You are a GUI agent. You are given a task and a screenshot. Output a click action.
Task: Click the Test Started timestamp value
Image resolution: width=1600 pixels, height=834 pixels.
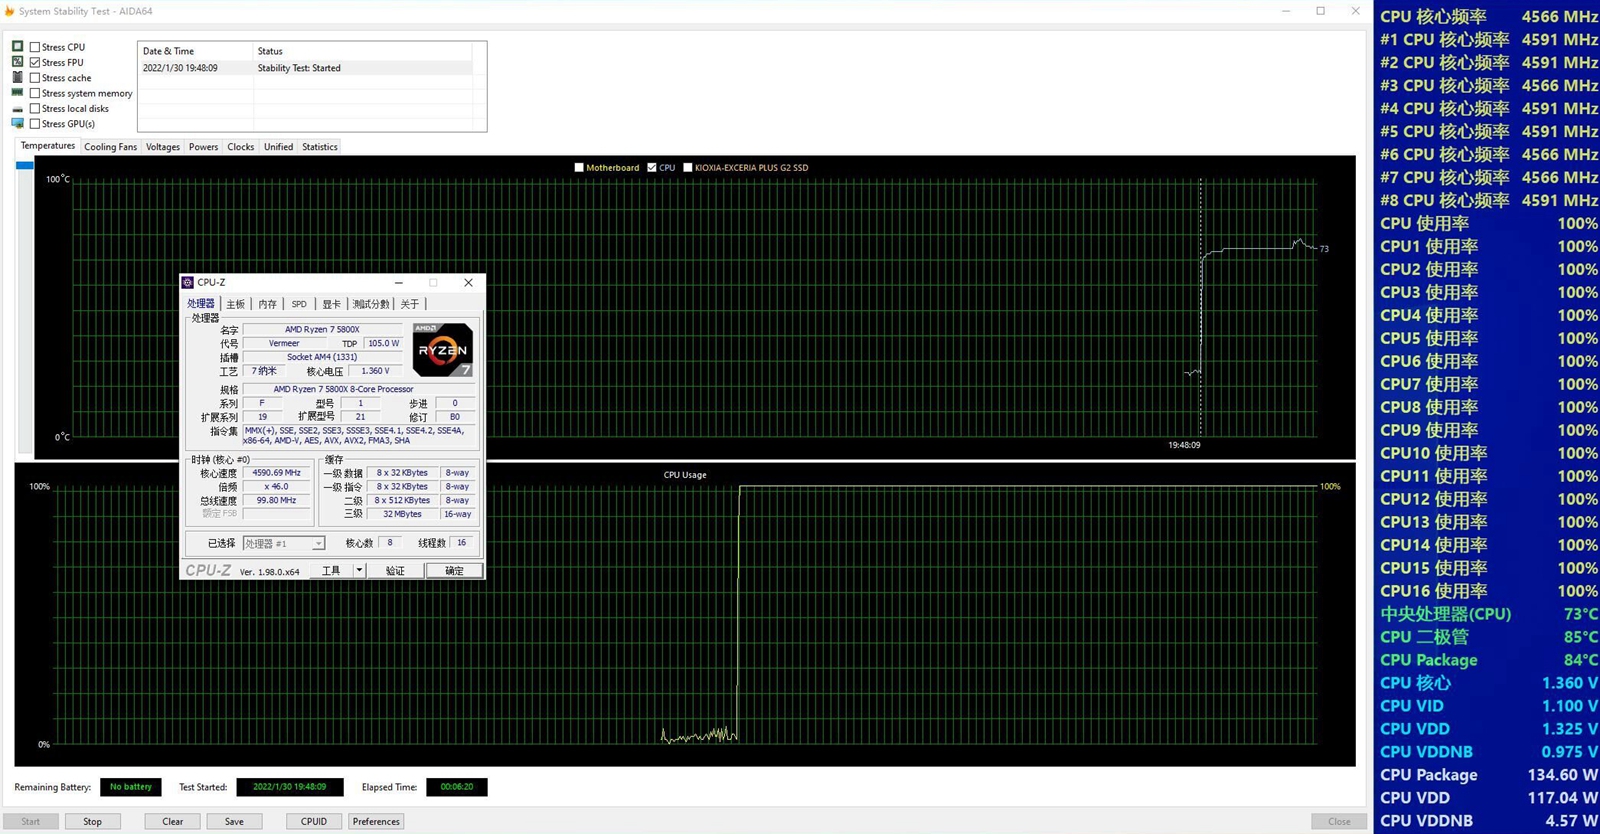pos(290,787)
